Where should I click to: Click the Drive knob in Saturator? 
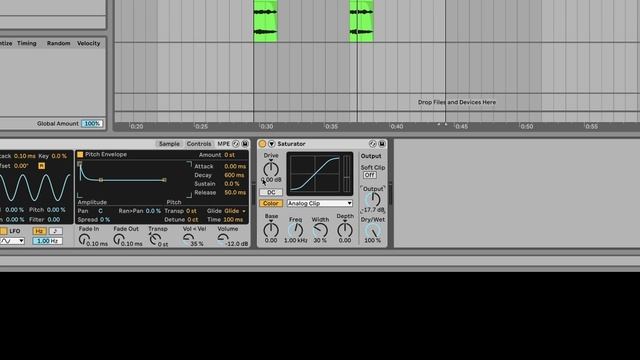271,168
